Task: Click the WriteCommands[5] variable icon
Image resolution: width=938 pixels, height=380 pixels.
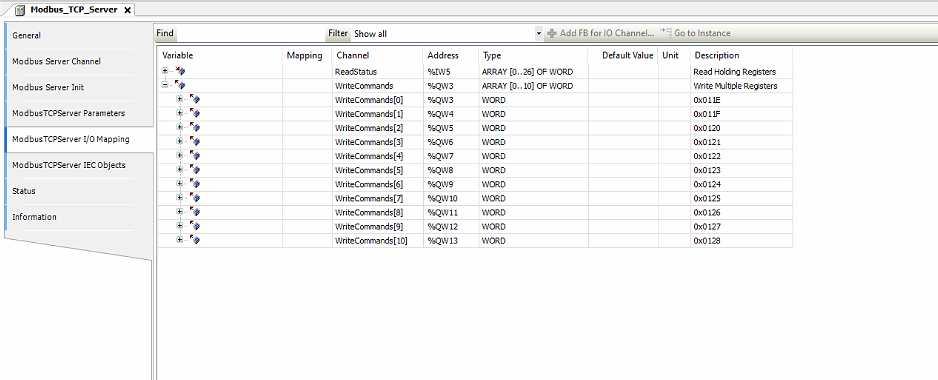Action: click(194, 170)
